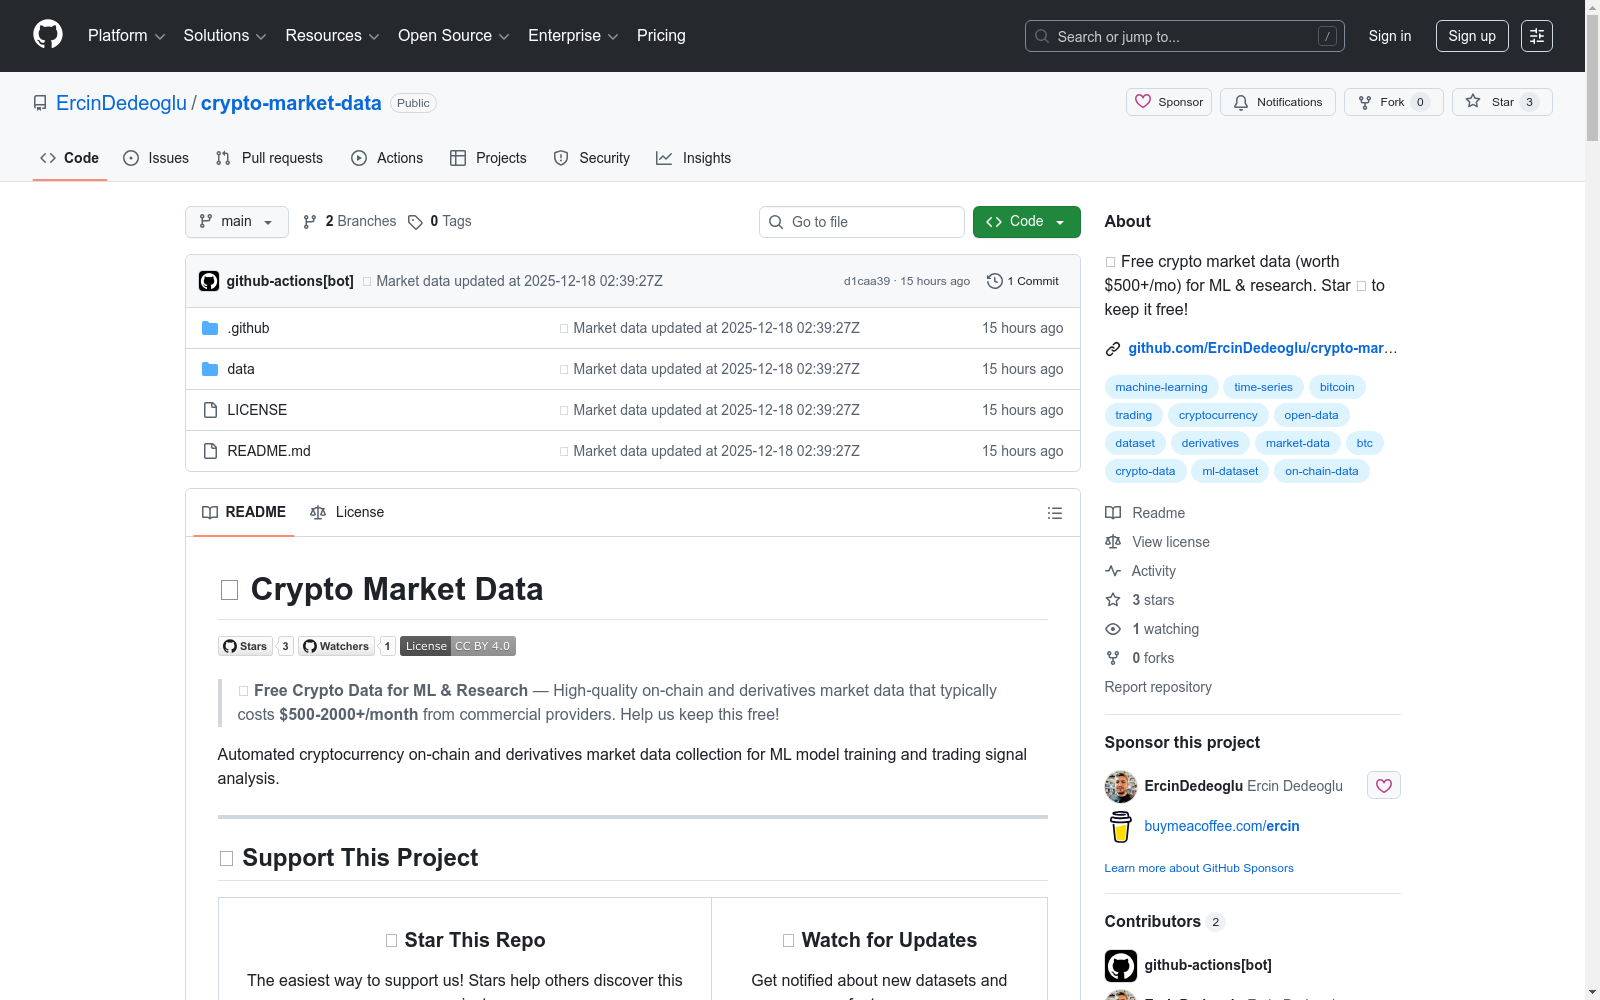Expand the Resources menu
Screen dimensions: 1600x1000
tap(333, 36)
